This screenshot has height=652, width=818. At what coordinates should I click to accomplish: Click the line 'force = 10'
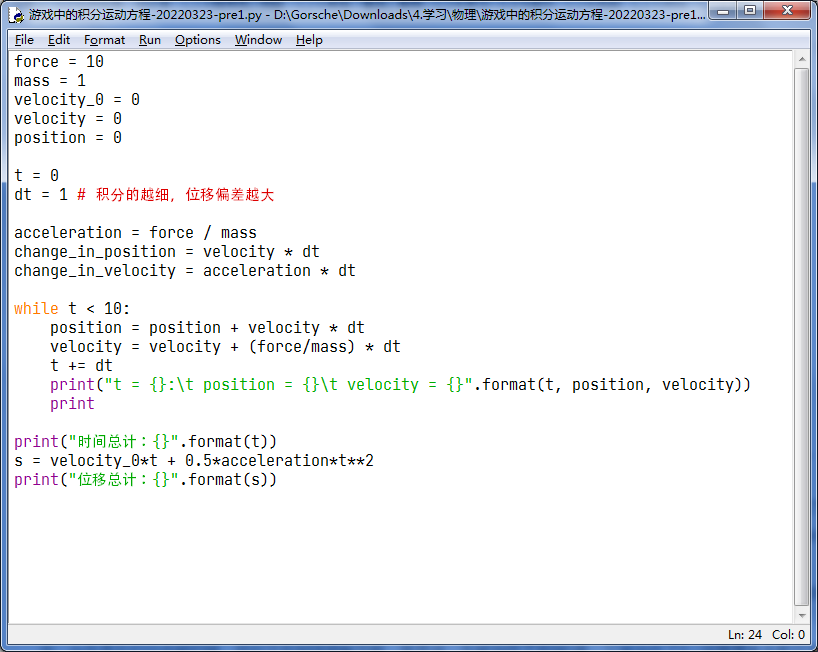coord(59,62)
